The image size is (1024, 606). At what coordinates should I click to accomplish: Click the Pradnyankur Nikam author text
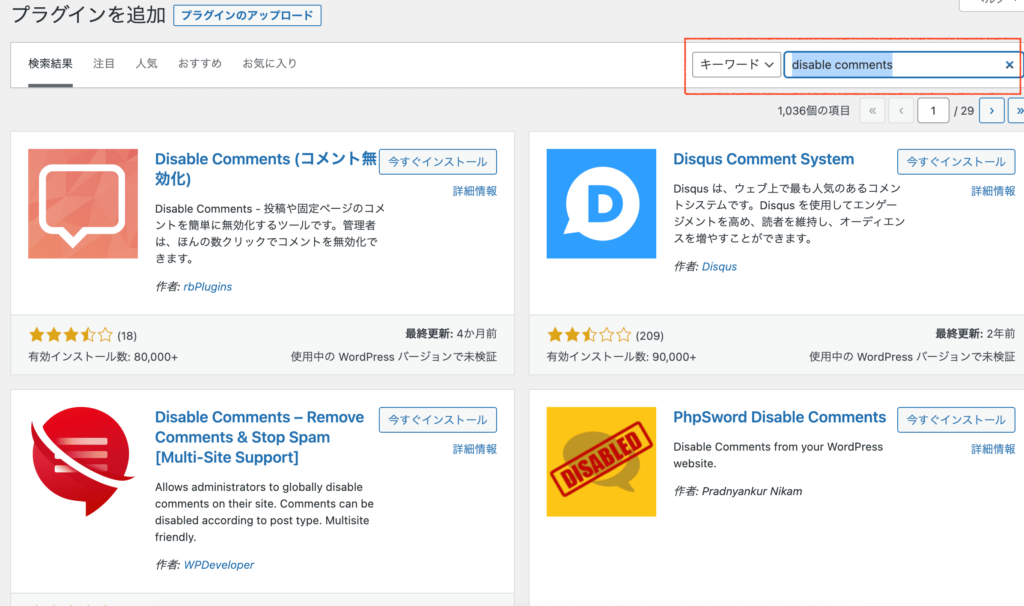pyautogui.click(x=752, y=491)
